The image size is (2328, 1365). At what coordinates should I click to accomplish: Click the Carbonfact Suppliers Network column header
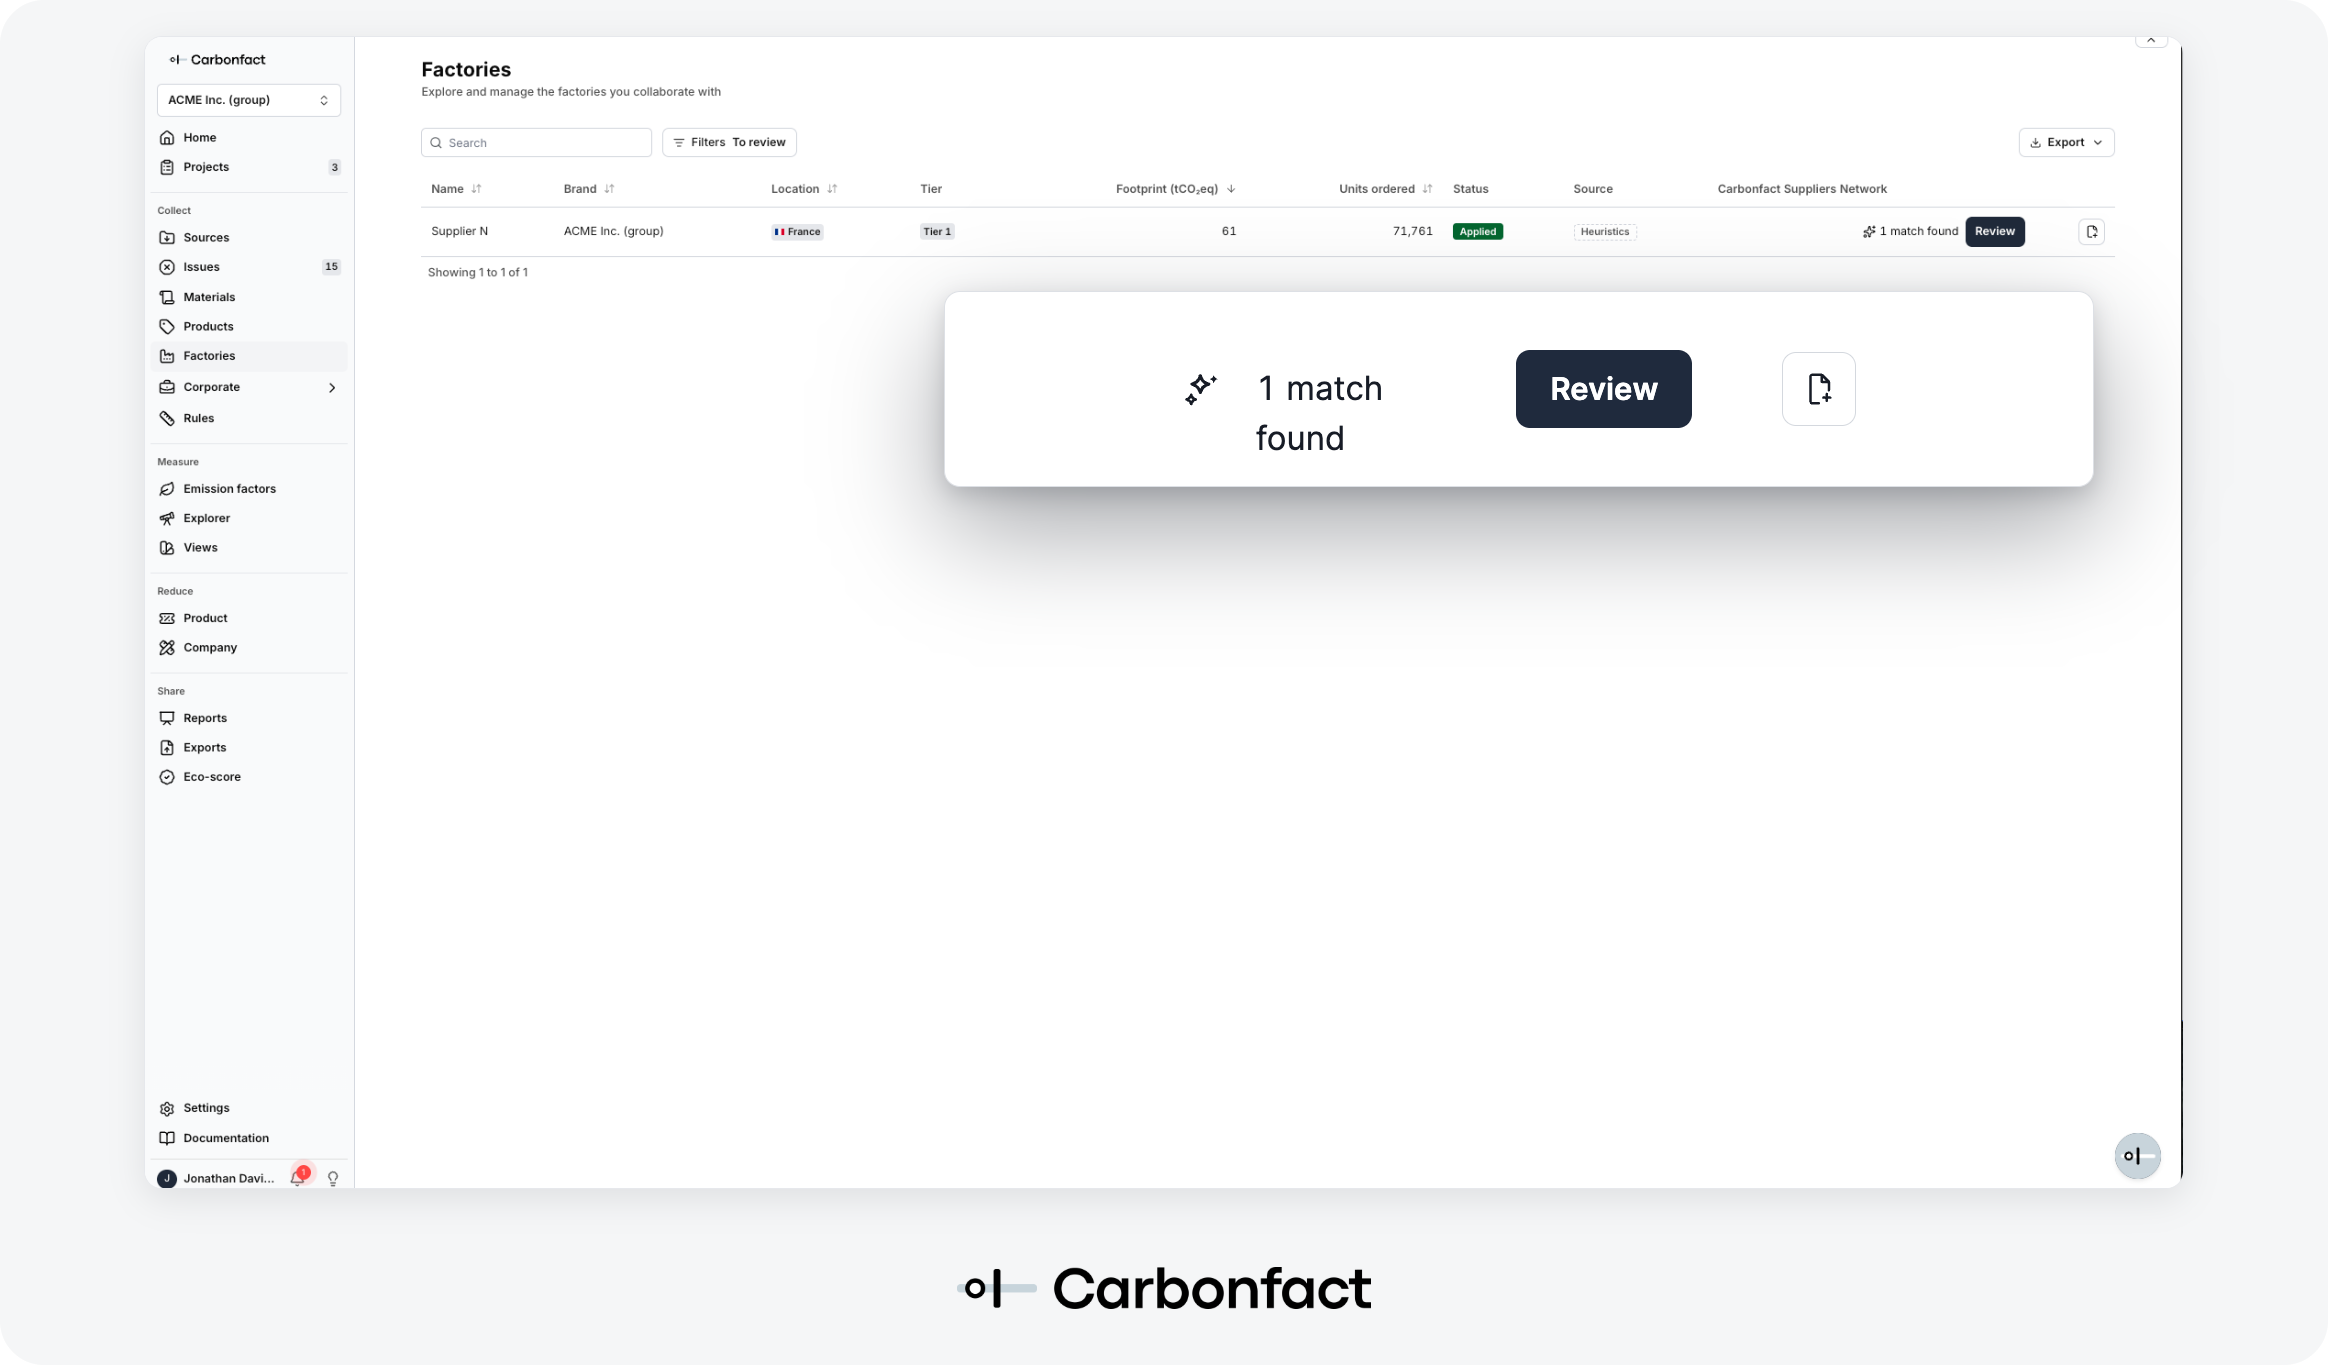point(1802,189)
